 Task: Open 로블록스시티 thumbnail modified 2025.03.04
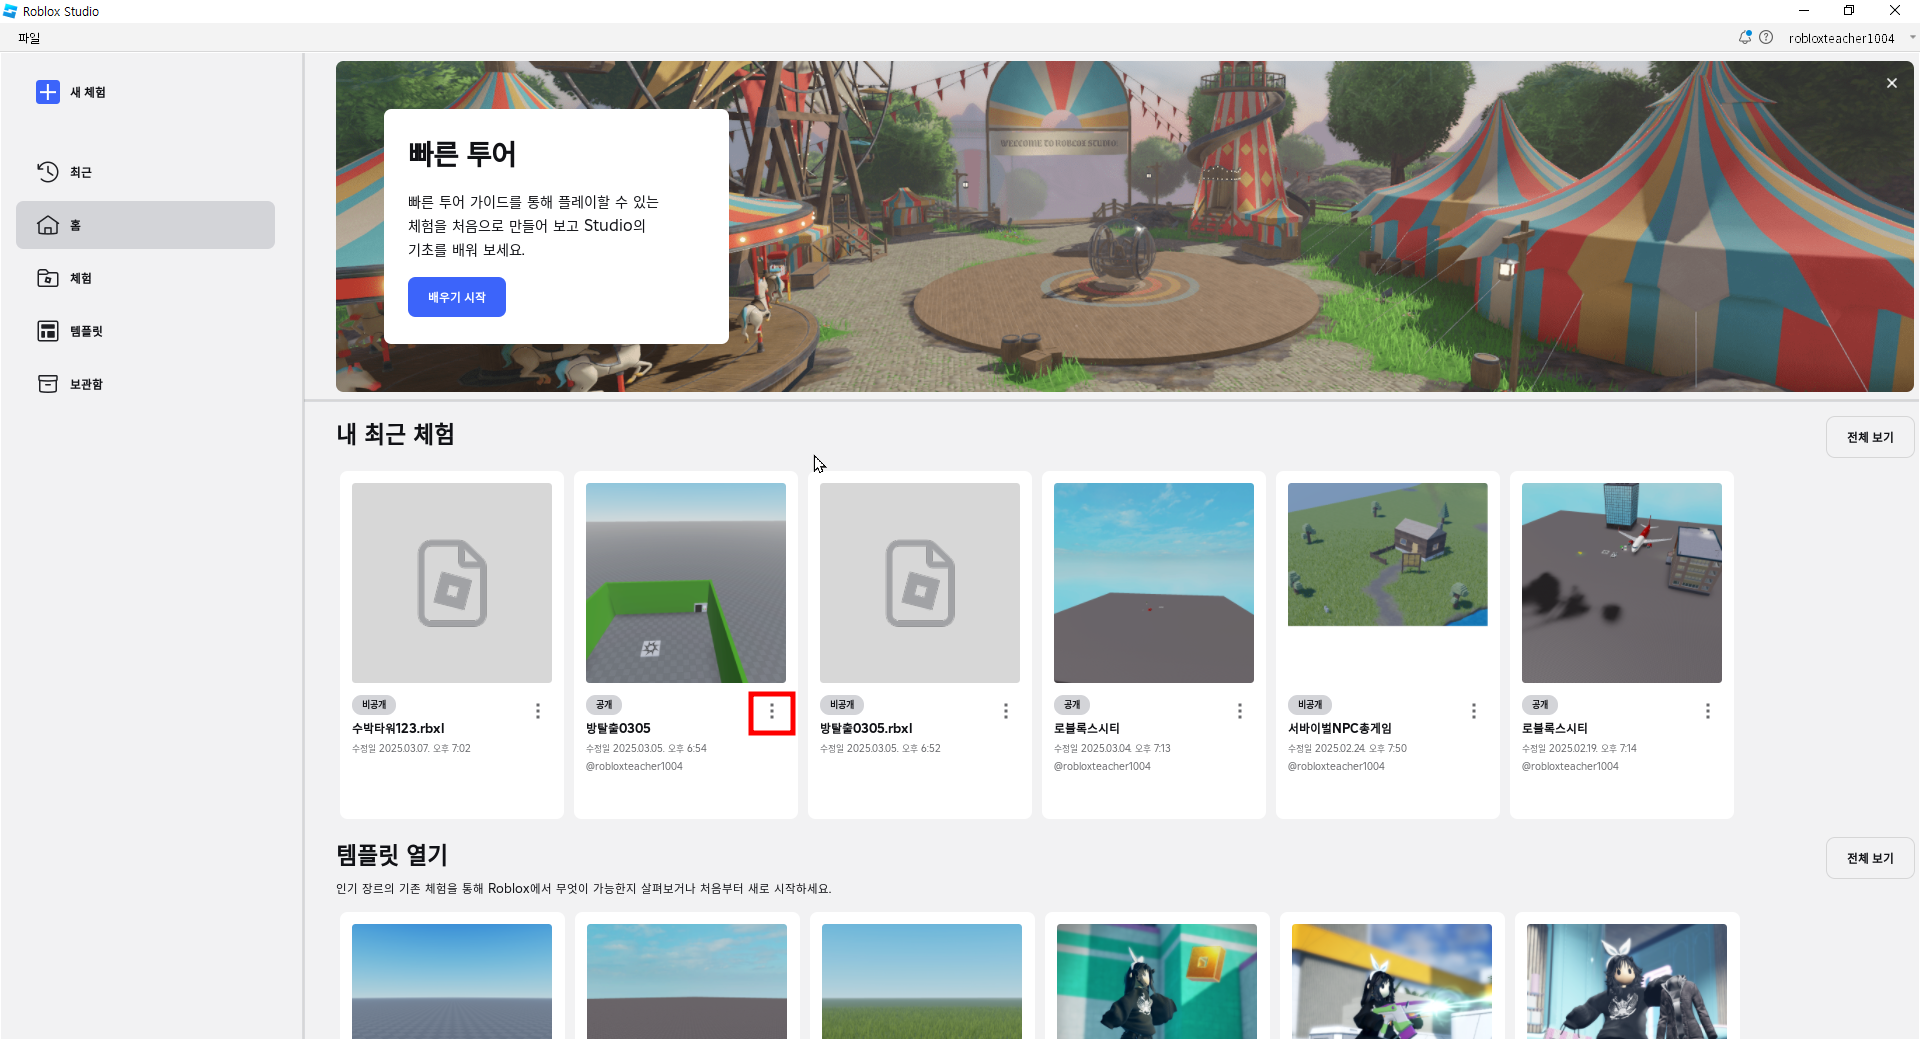click(1154, 583)
